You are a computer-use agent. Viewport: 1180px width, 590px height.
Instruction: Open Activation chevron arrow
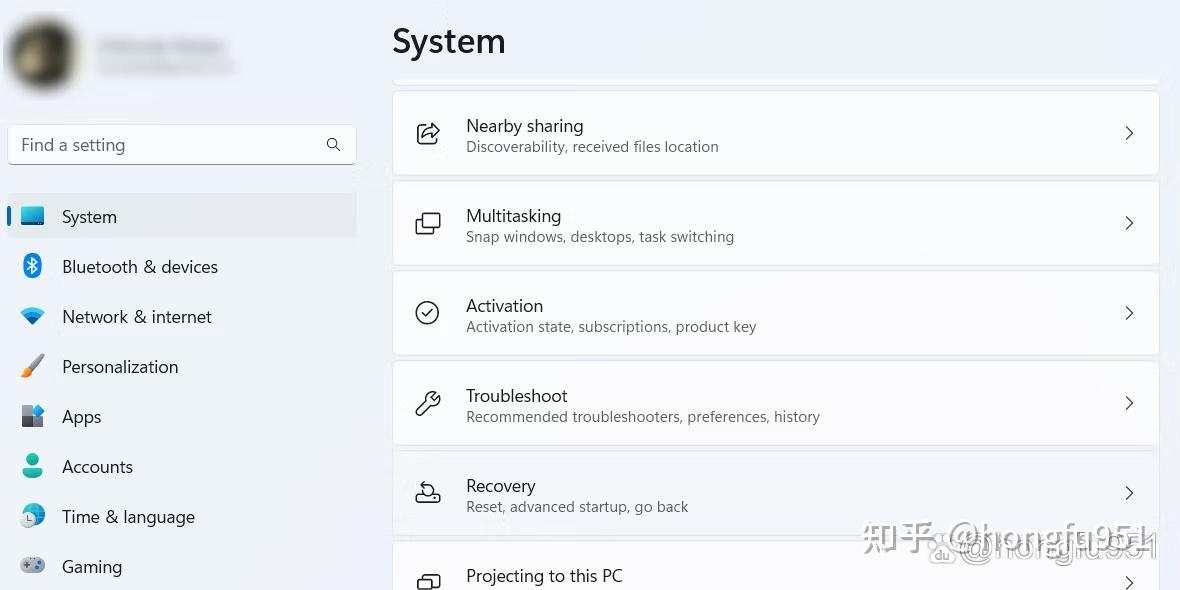tap(1129, 314)
